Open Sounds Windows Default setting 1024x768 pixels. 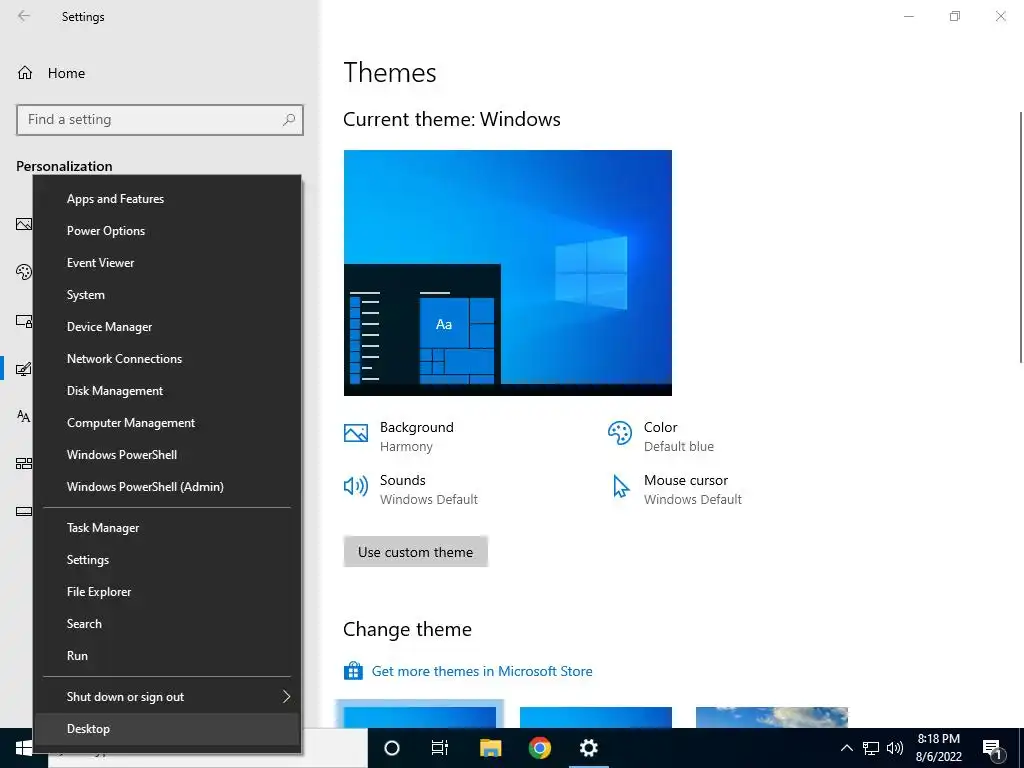pos(428,489)
